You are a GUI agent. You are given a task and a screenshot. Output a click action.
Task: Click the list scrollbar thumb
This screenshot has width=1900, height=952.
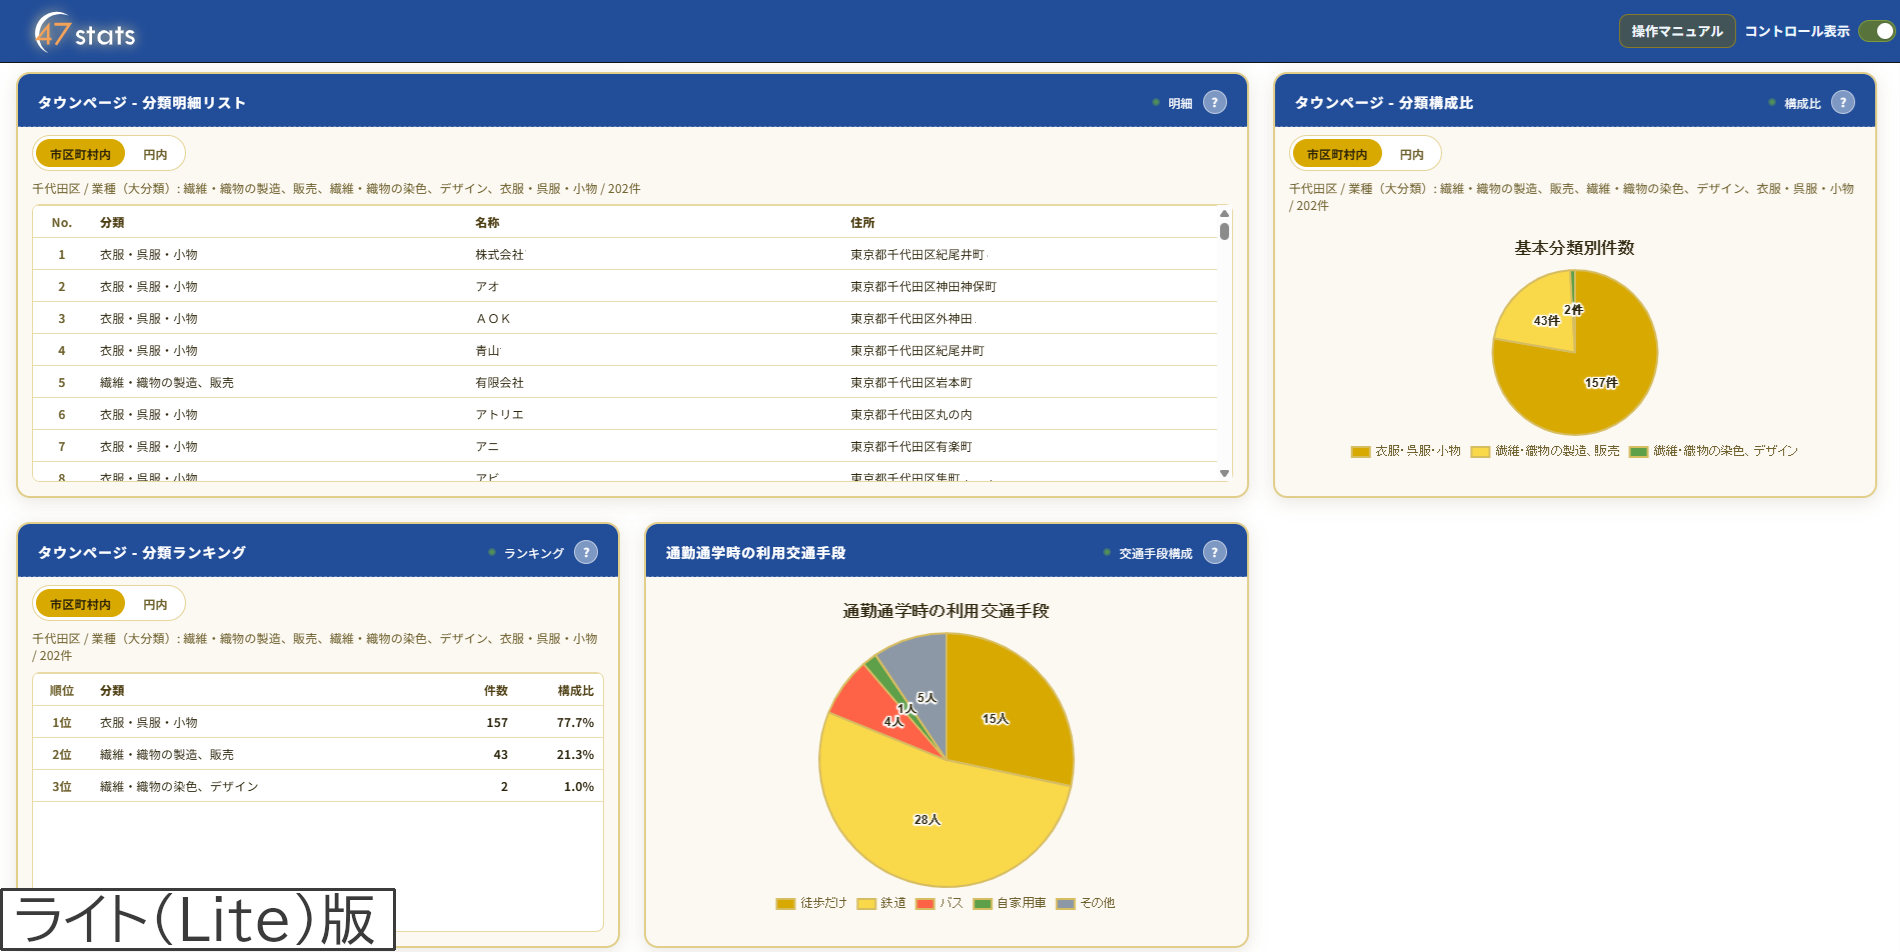(1224, 231)
